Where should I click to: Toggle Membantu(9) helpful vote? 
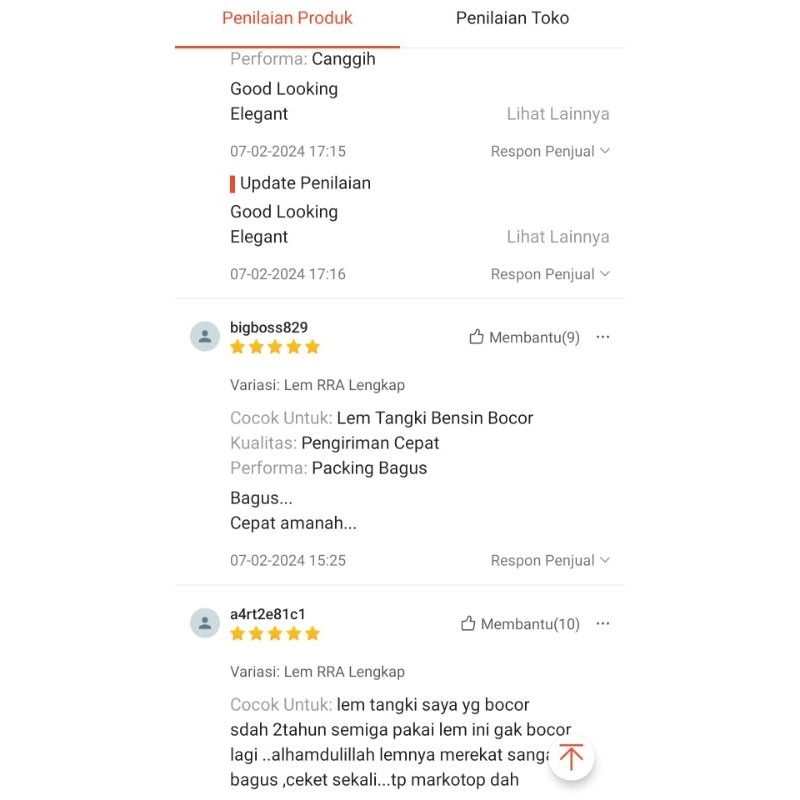[x=533, y=338]
